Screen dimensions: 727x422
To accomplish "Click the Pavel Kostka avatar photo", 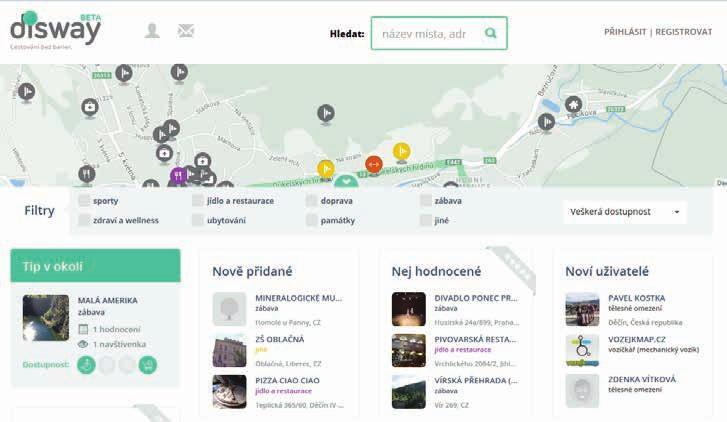I will coord(582,309).
